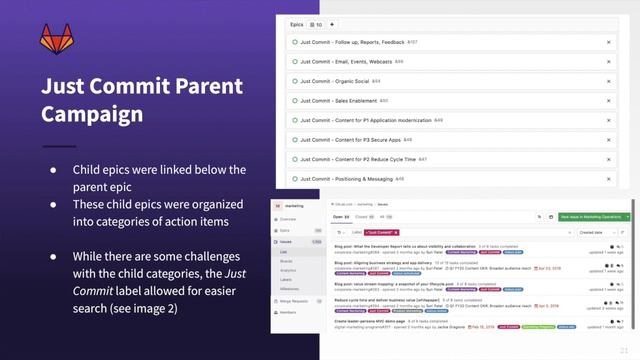Viewport: 640px width, 360px height.
Task: Open the Content for P1 Application modernization epic
Action: coord(366,120)
